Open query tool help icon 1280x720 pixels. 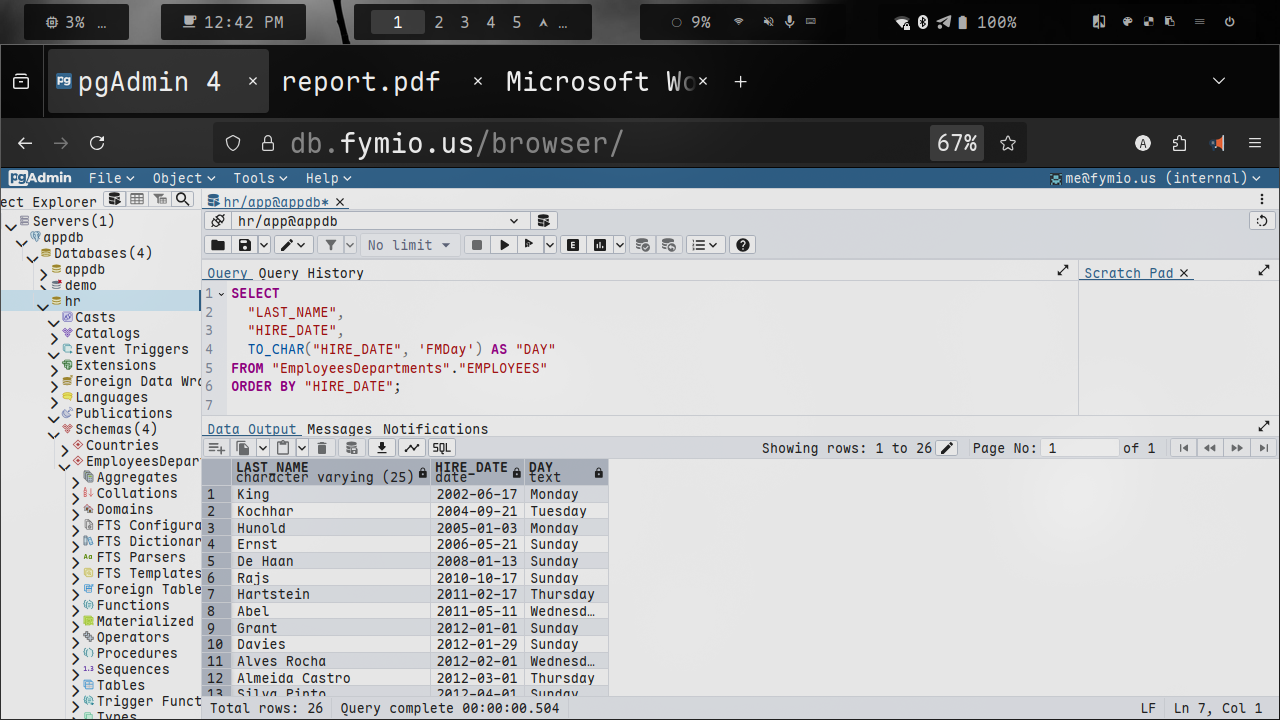point(741,245)
